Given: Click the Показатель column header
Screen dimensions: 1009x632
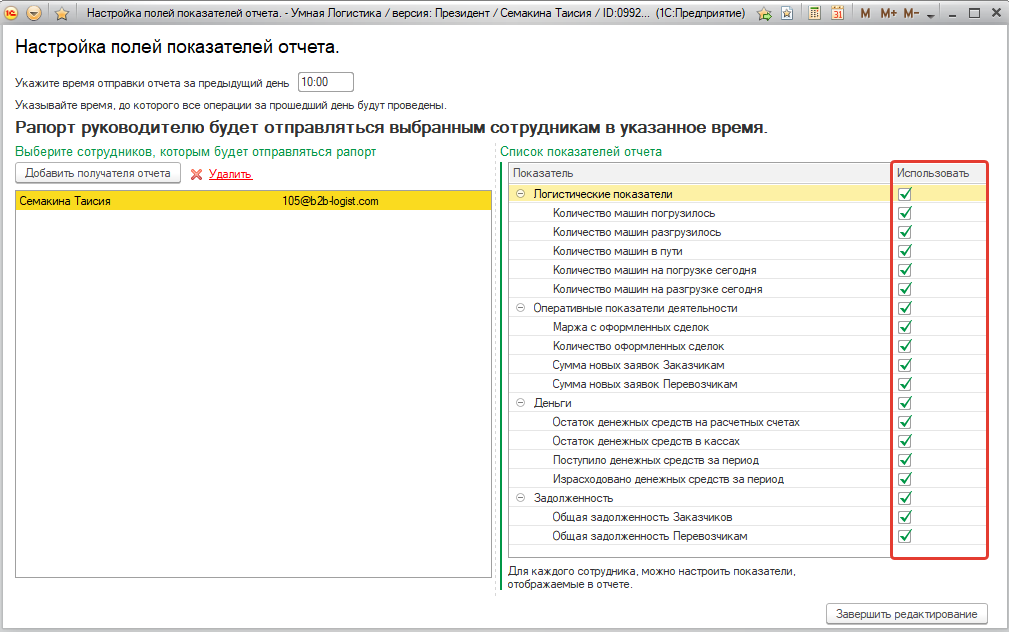Looking at the screenshot, I should point(700,173).
